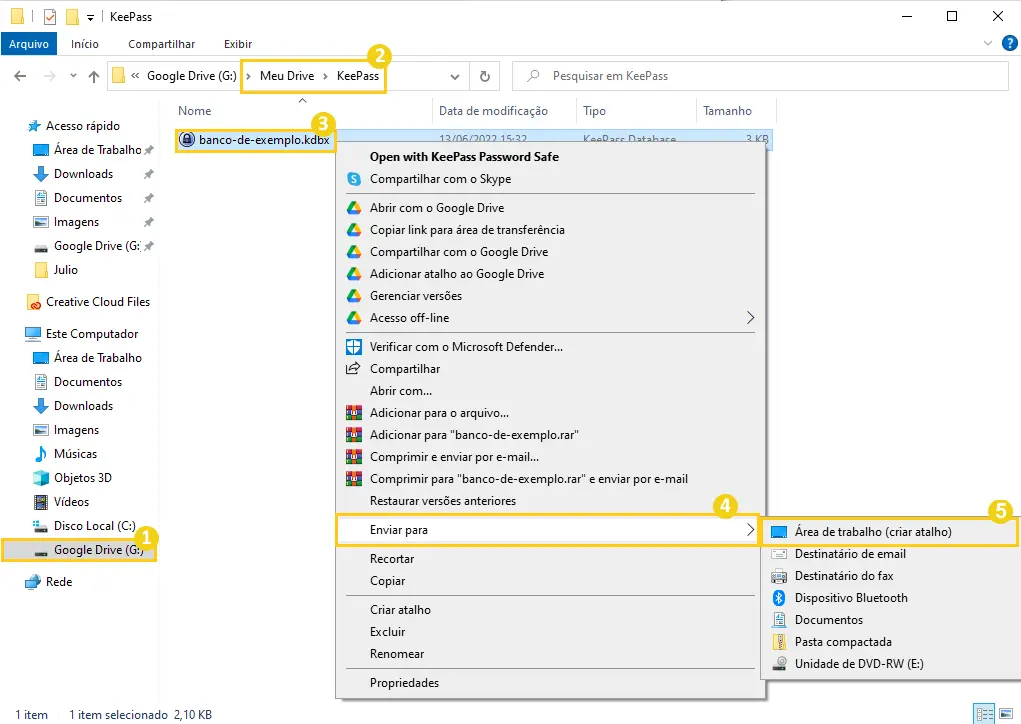Switch to the Início ribbon tab
Screen dimensions: 1021x724
click(85, 44)
